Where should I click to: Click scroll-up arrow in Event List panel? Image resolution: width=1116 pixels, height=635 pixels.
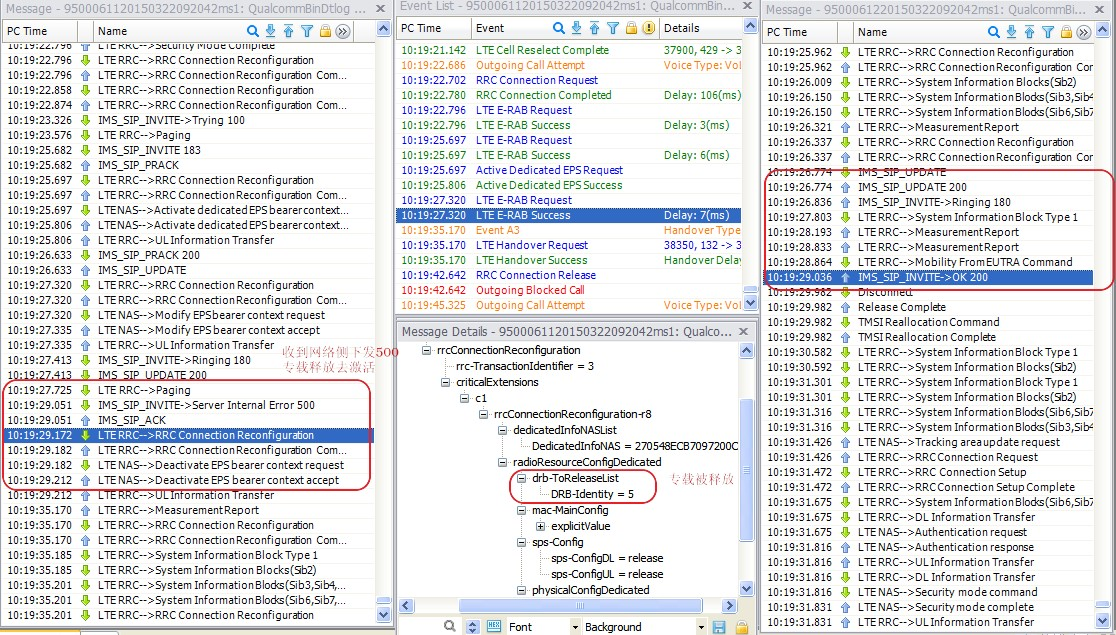pos(749,27)
